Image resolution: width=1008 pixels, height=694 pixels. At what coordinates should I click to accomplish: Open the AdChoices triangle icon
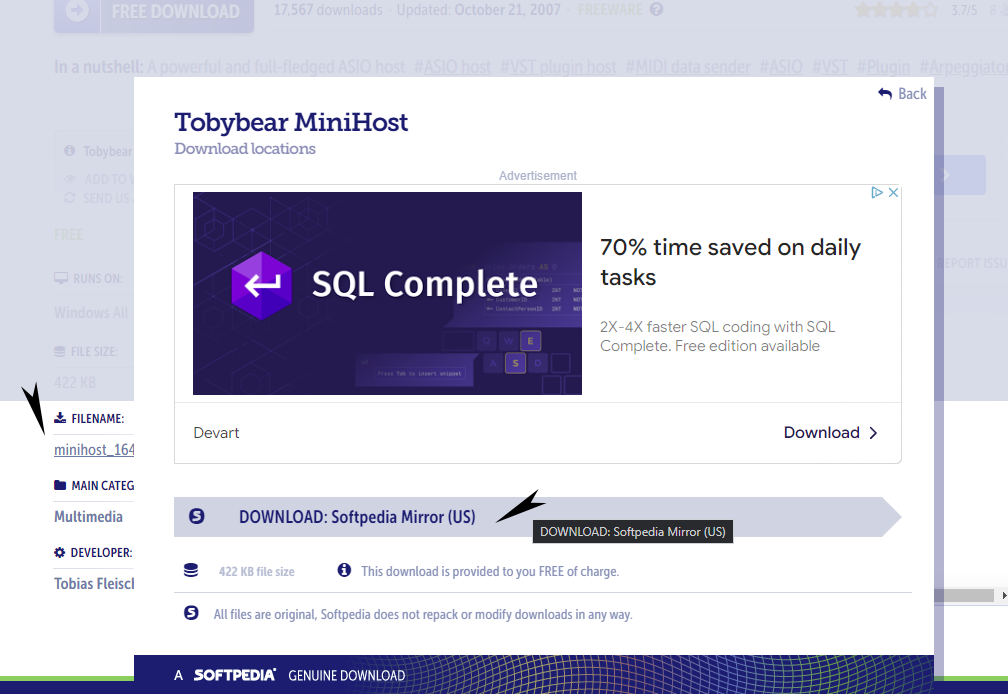click(x=877, y=192)
